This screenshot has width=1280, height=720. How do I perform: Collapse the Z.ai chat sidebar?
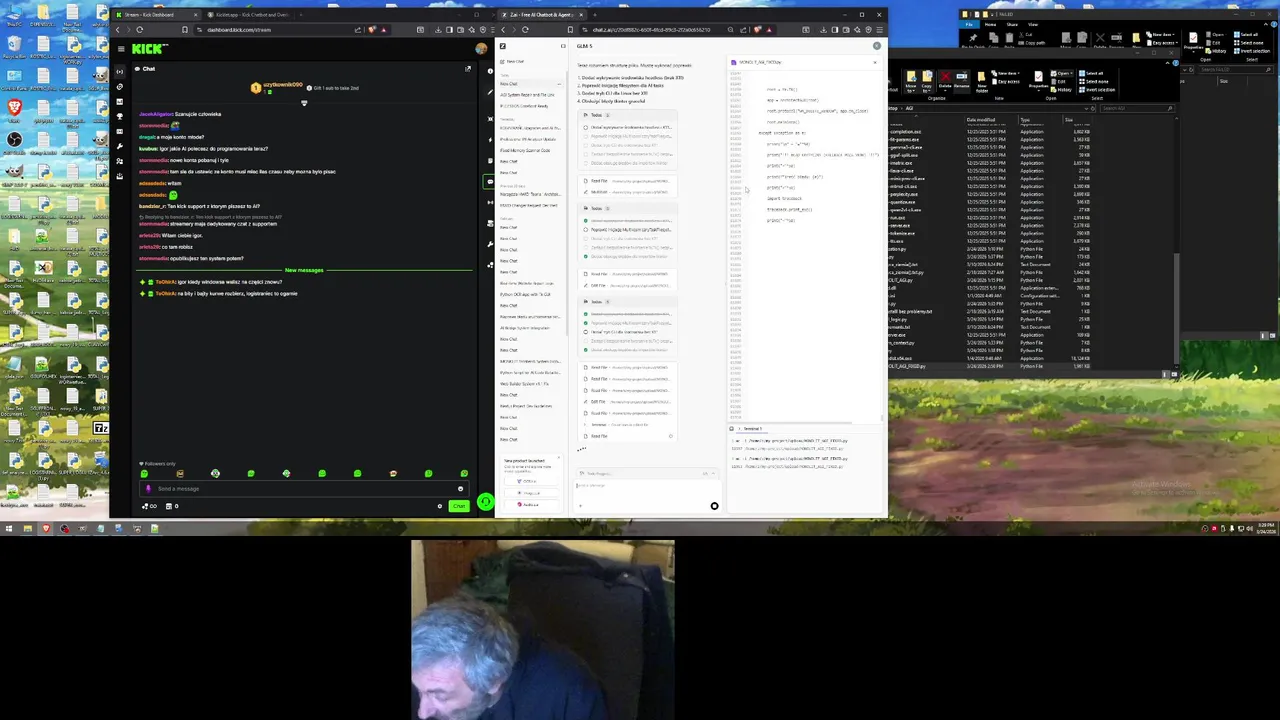click(563, 47)
